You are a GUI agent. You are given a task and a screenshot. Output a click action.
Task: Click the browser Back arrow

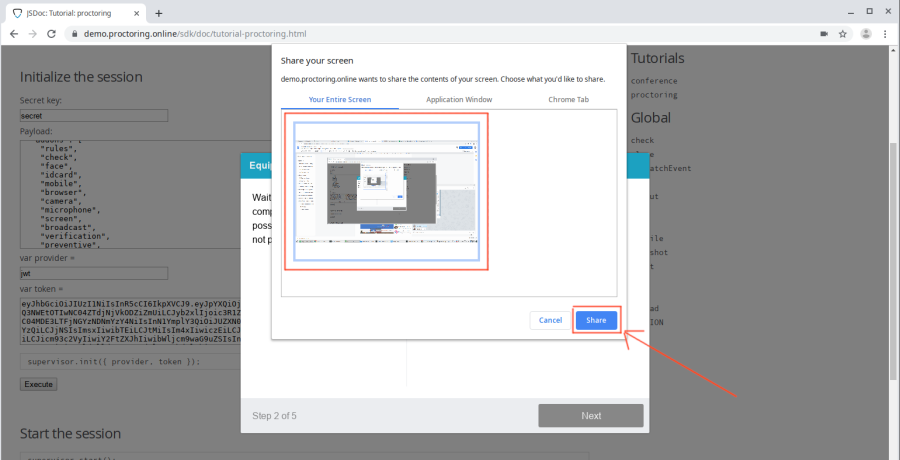click(x=14, y=34)
